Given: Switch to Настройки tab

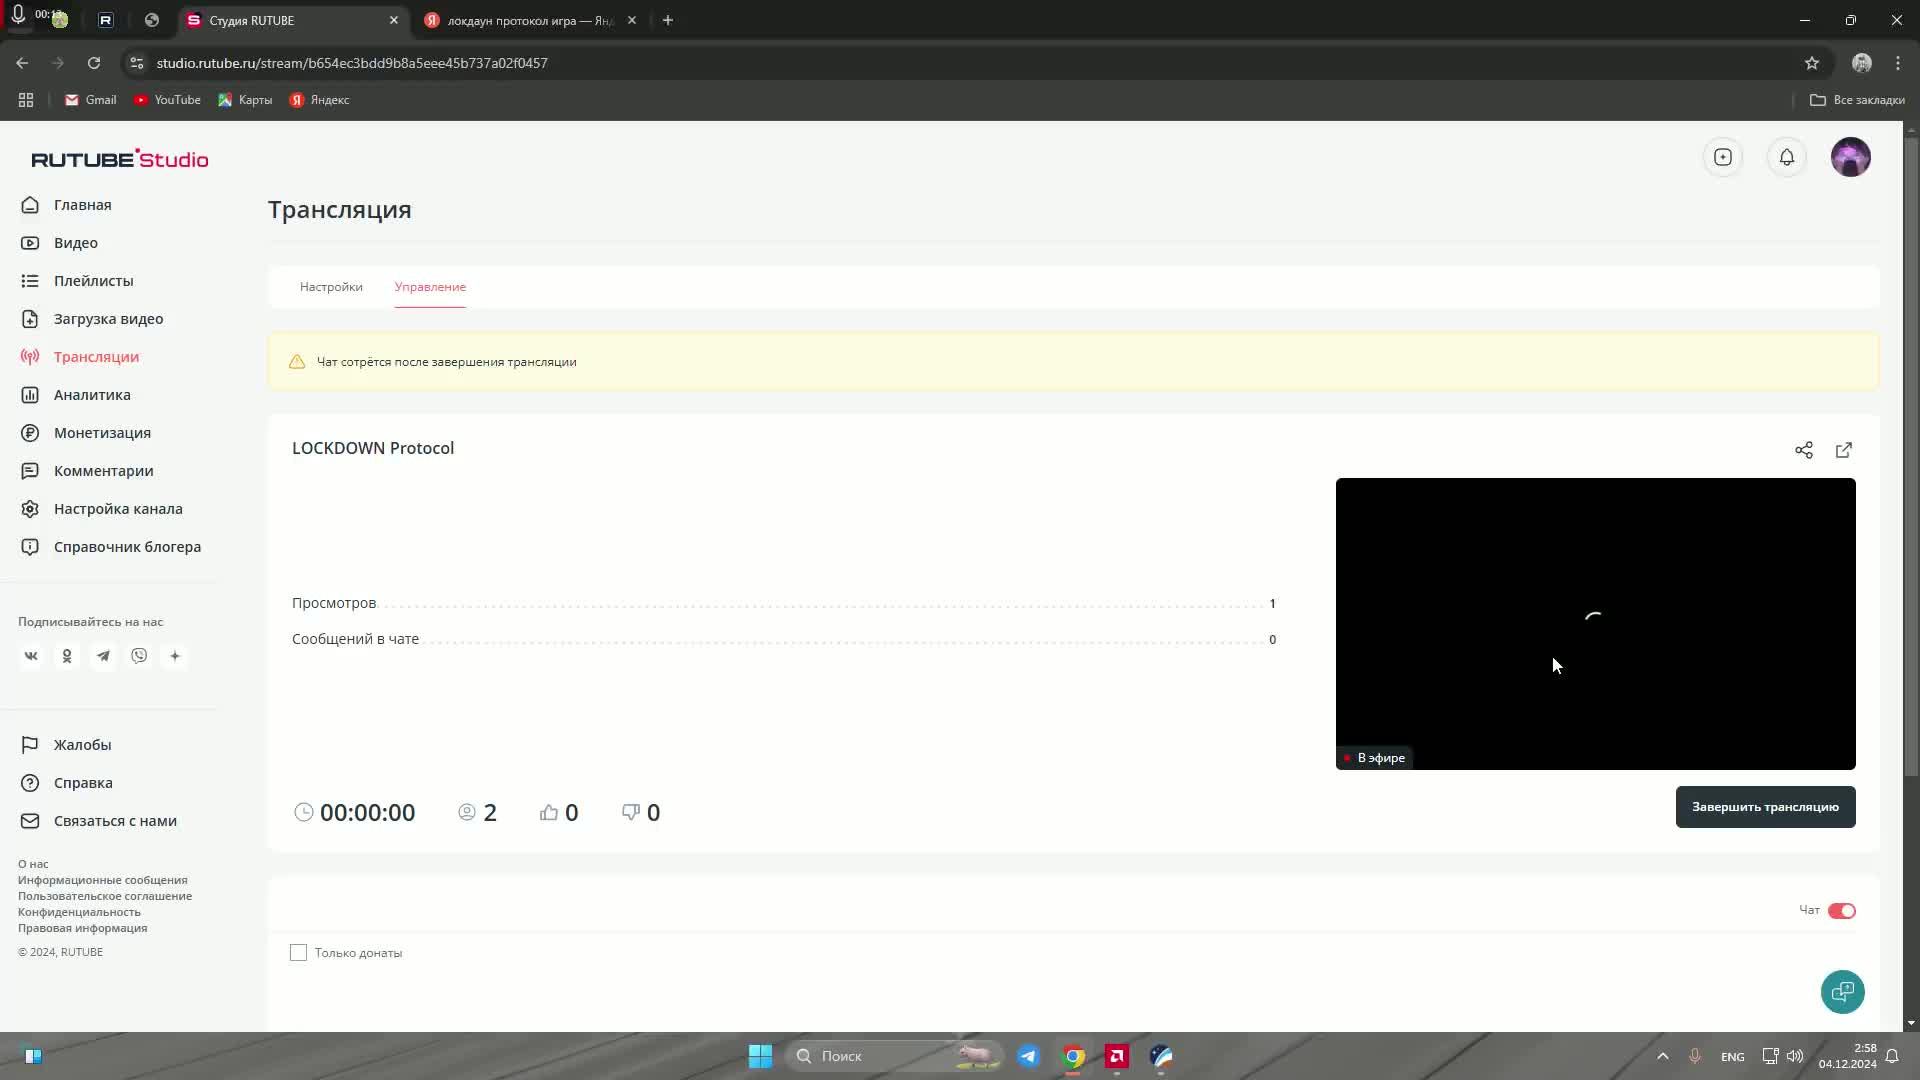Looking at the screenshot, I should click(x=331, y=286).
